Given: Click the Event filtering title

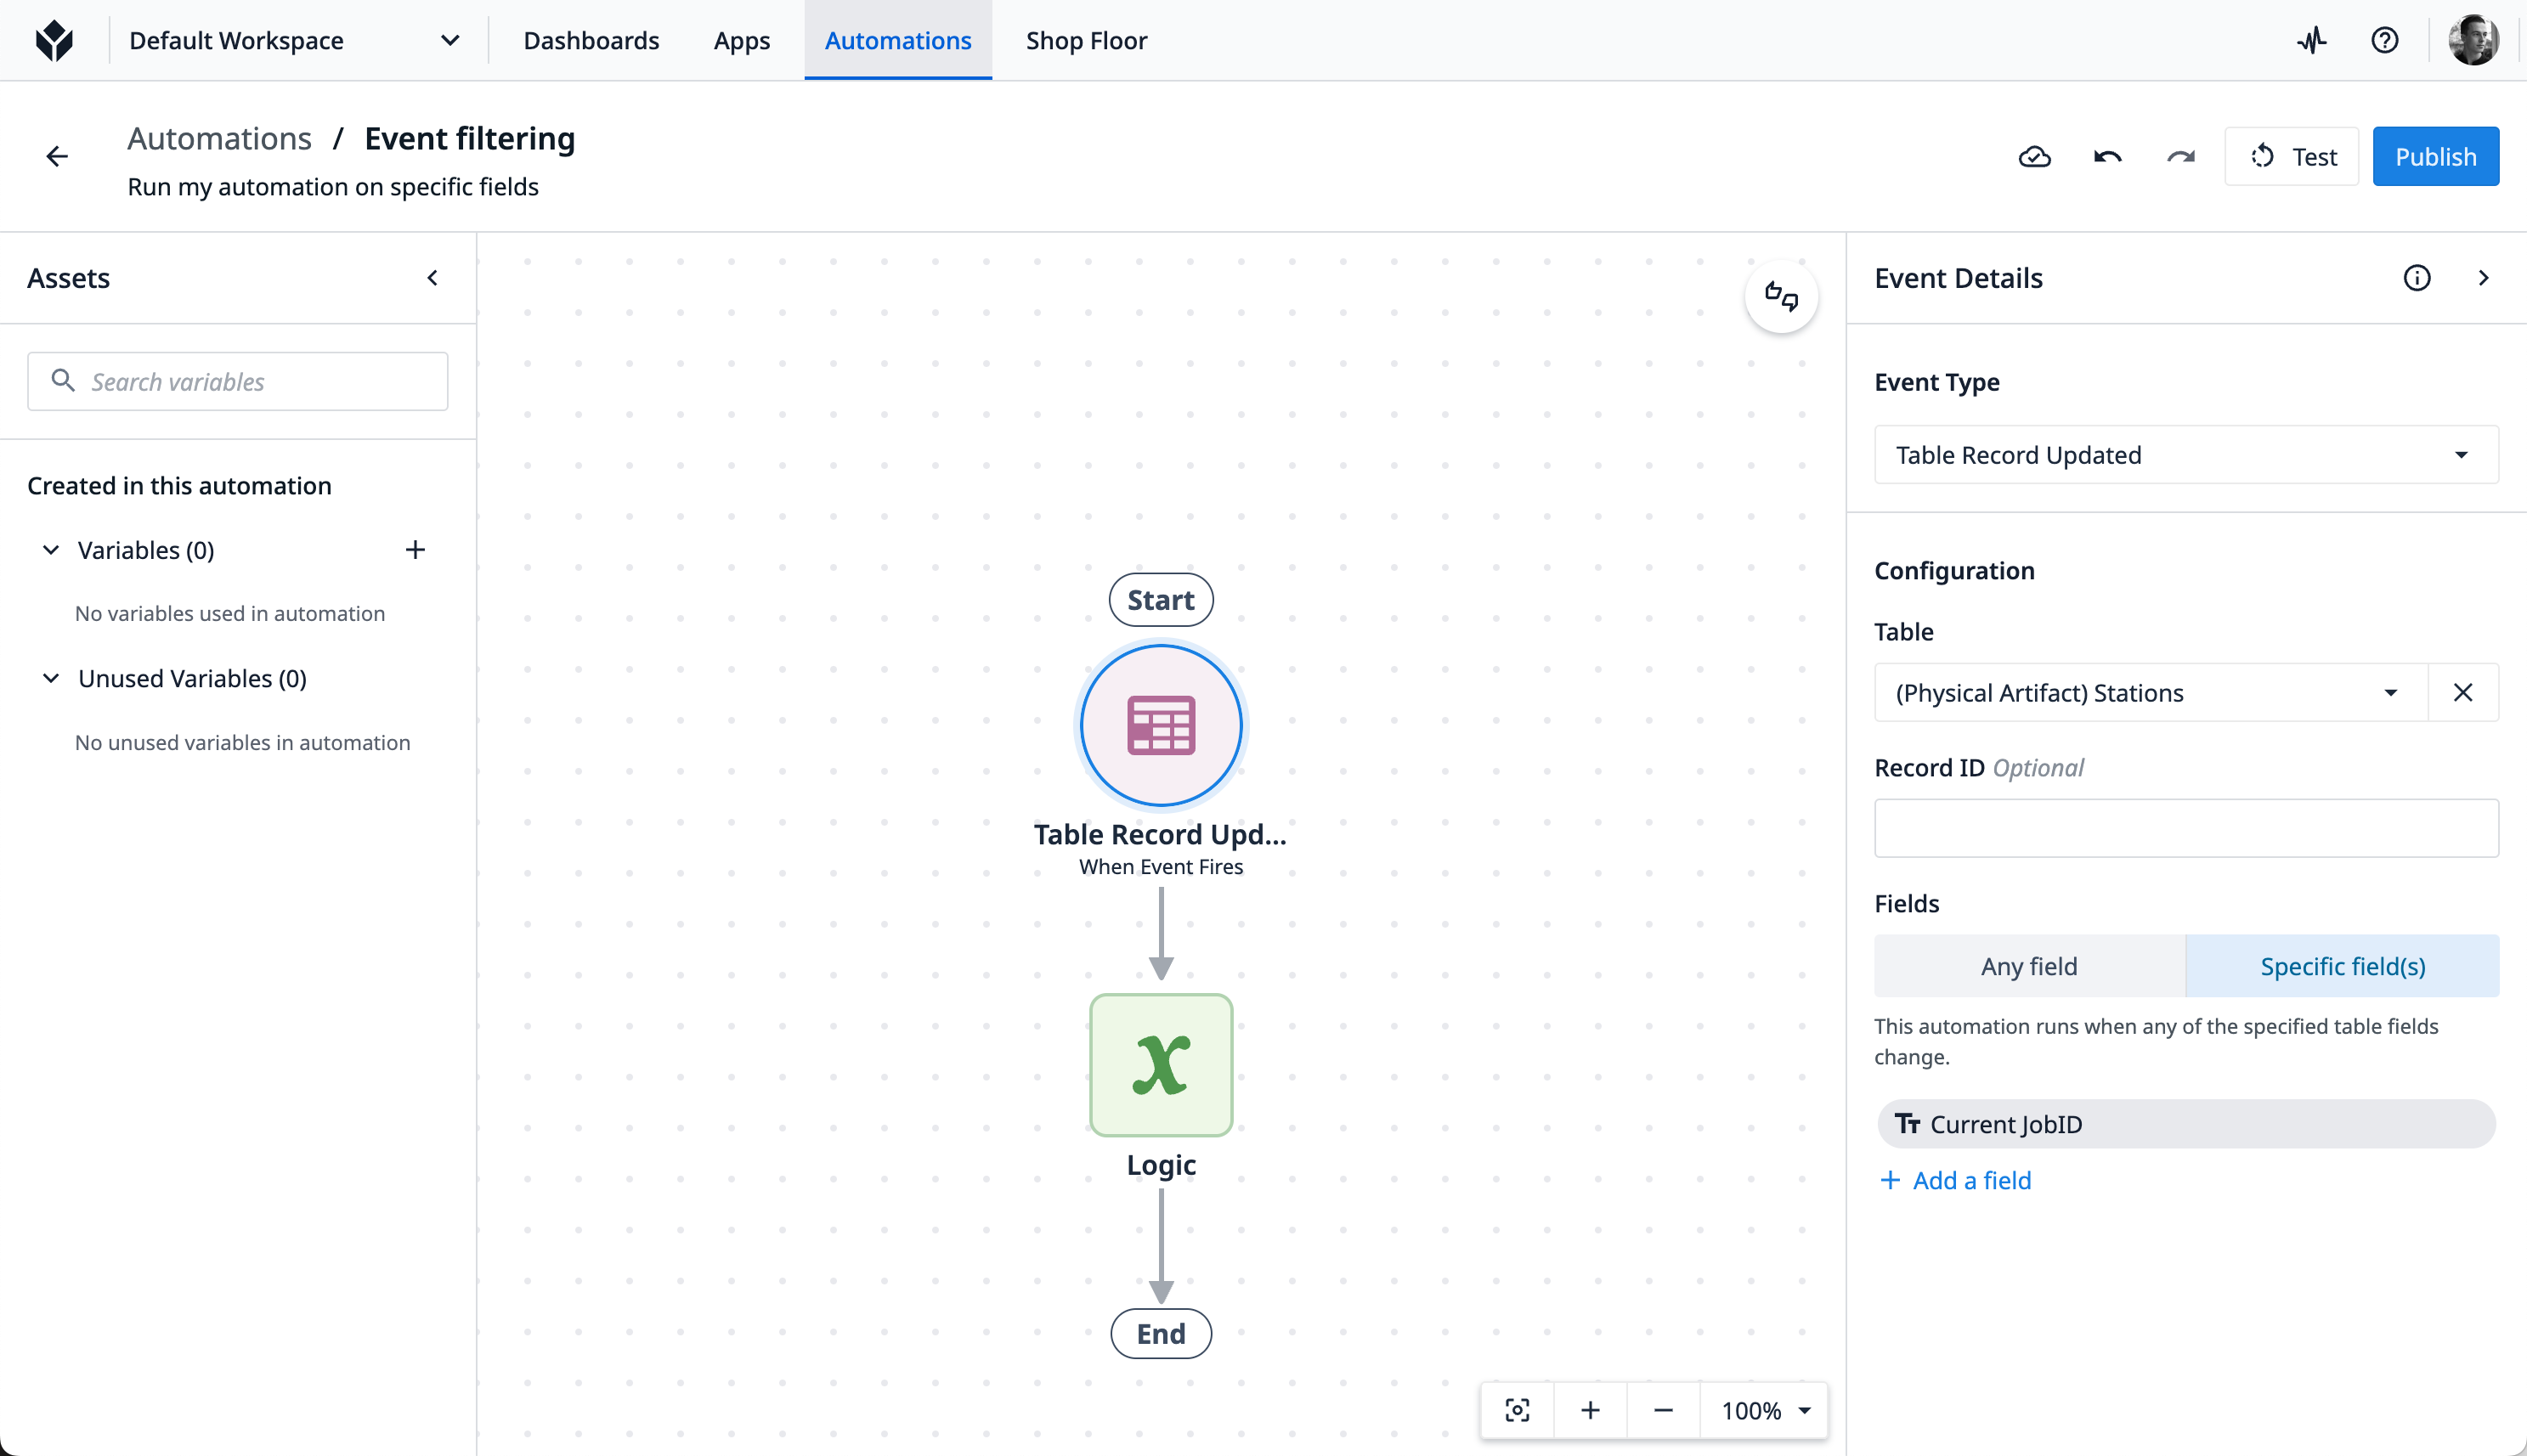Looking at the screenshot, I should click(469, 138).
